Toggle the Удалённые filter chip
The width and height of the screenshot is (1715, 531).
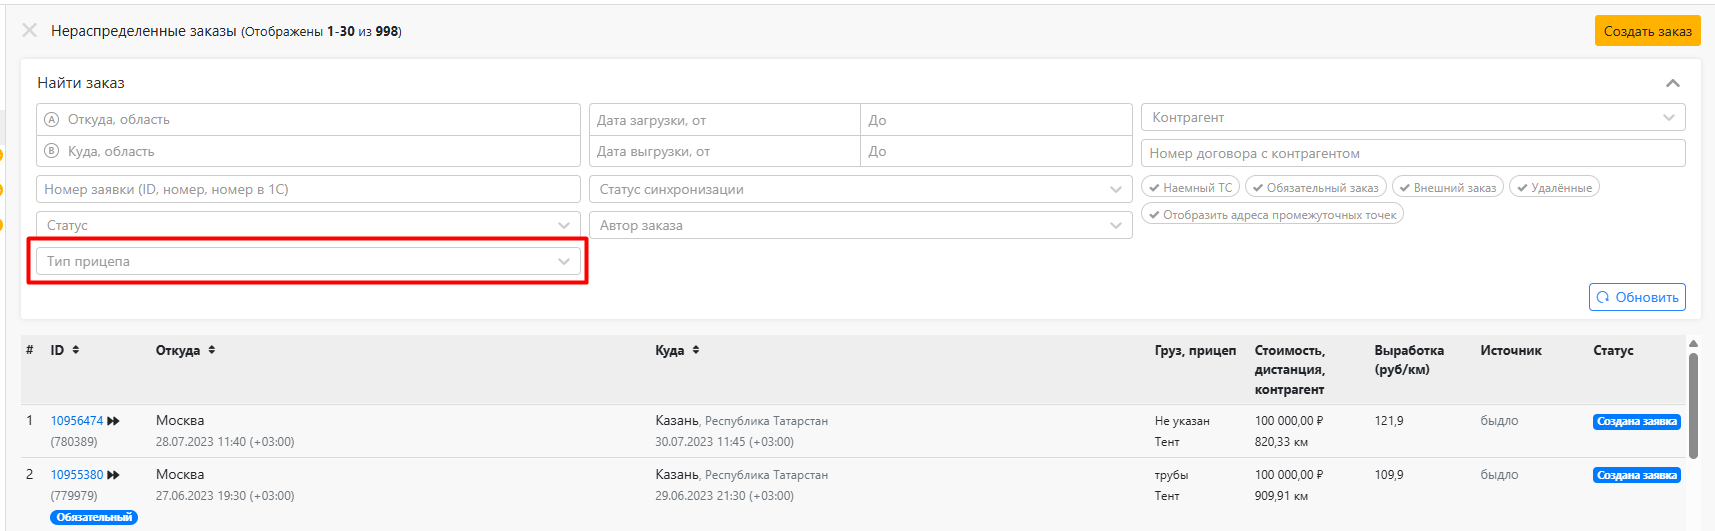(x=1554, y=187)
